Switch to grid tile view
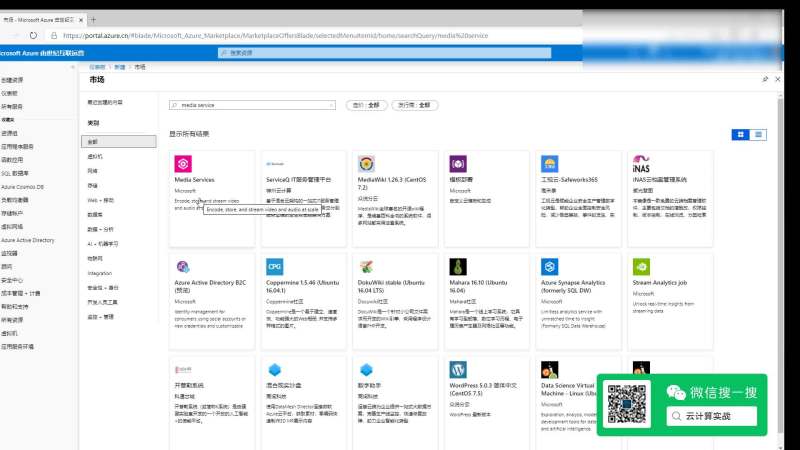The width and height of the screenshot is (800, 450). click(740, 134)
